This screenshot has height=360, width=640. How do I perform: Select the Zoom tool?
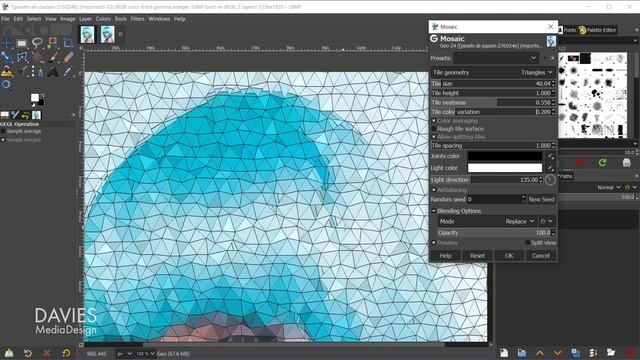coord(7,85)
